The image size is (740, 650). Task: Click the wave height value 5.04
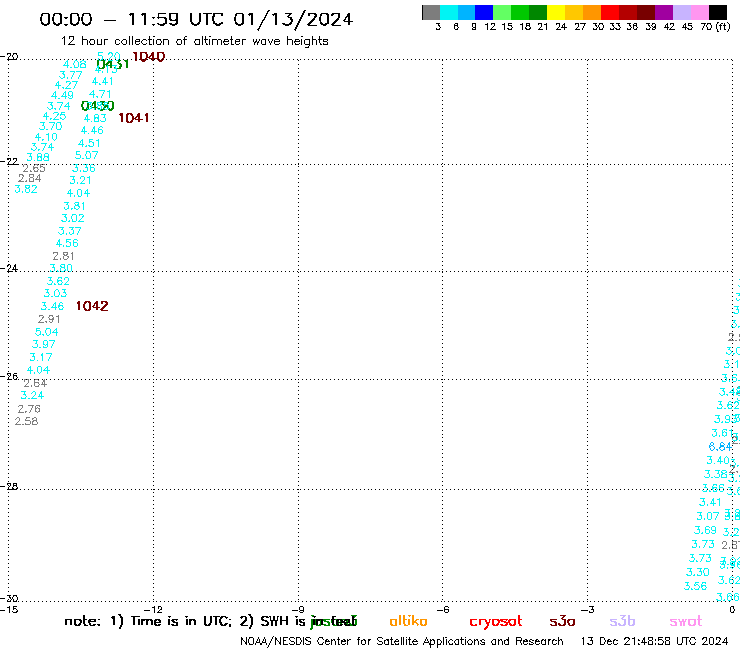(46, 332)
